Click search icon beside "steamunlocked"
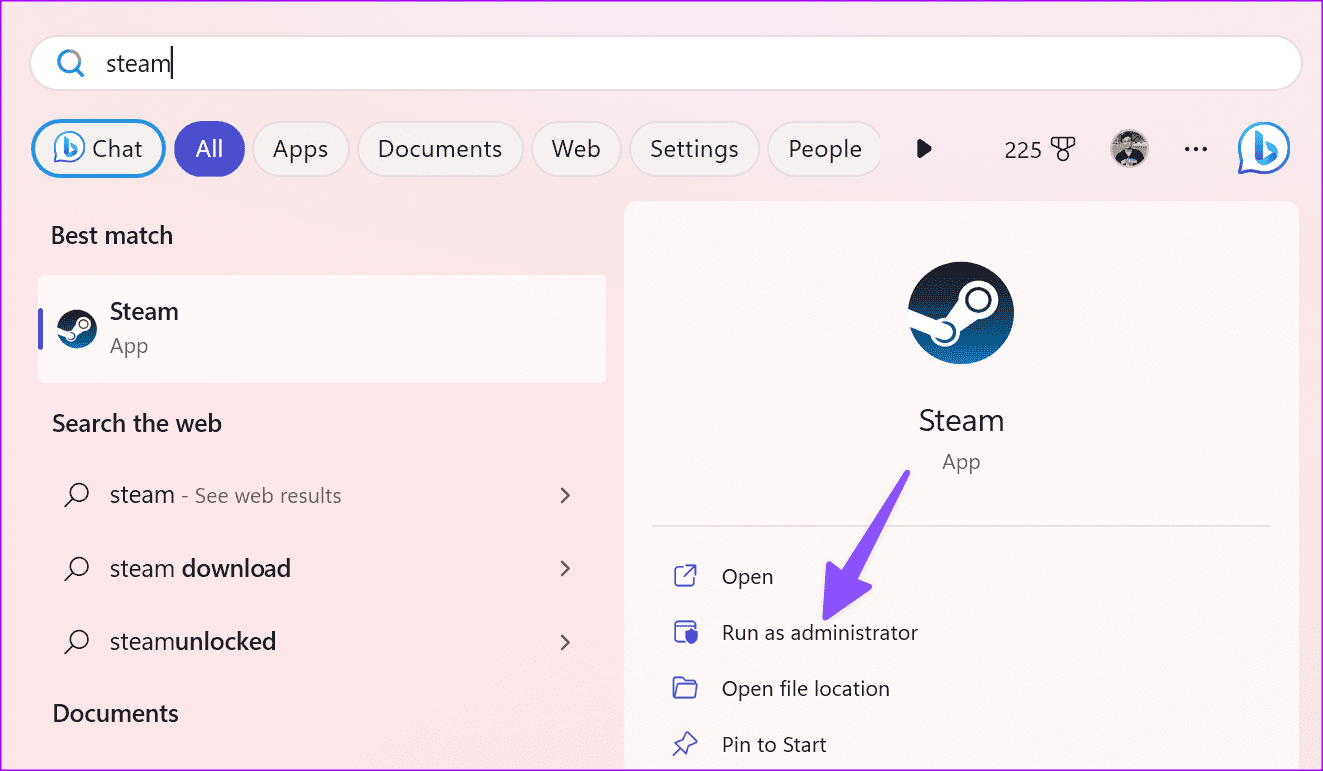 (76, 642)
